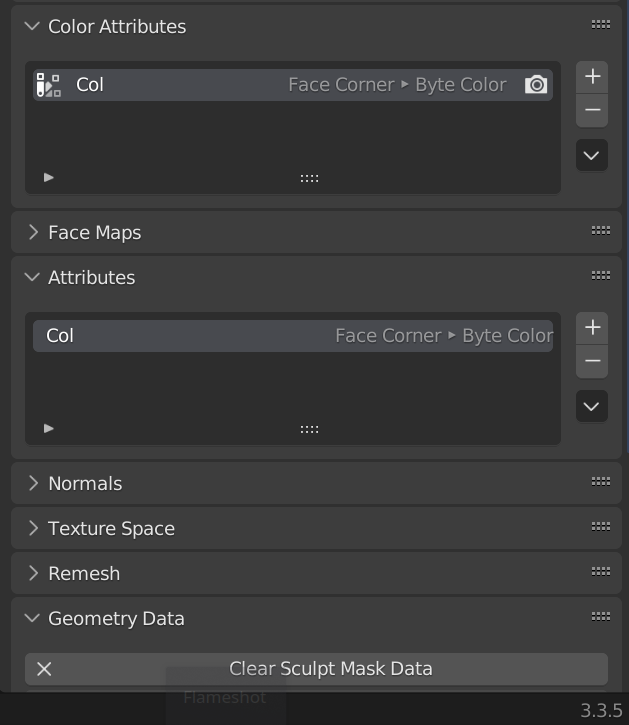Open the Attributes list specials dropdown
Screen dimensions: 629x725
(592, 406)
